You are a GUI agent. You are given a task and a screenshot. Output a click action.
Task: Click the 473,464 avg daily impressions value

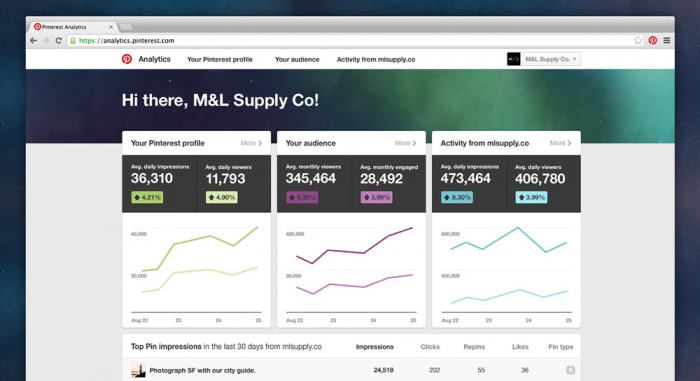coord(466,178)
